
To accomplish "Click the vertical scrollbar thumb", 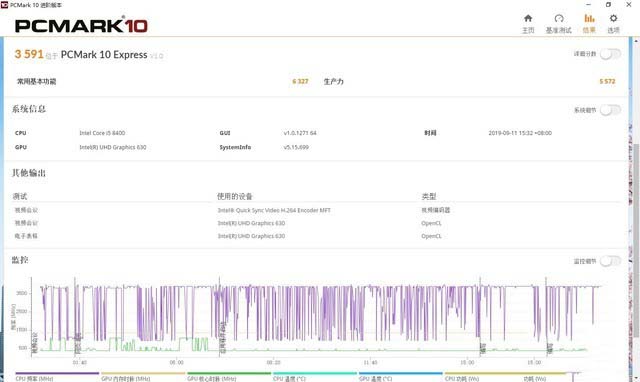I will click(636, 240).
